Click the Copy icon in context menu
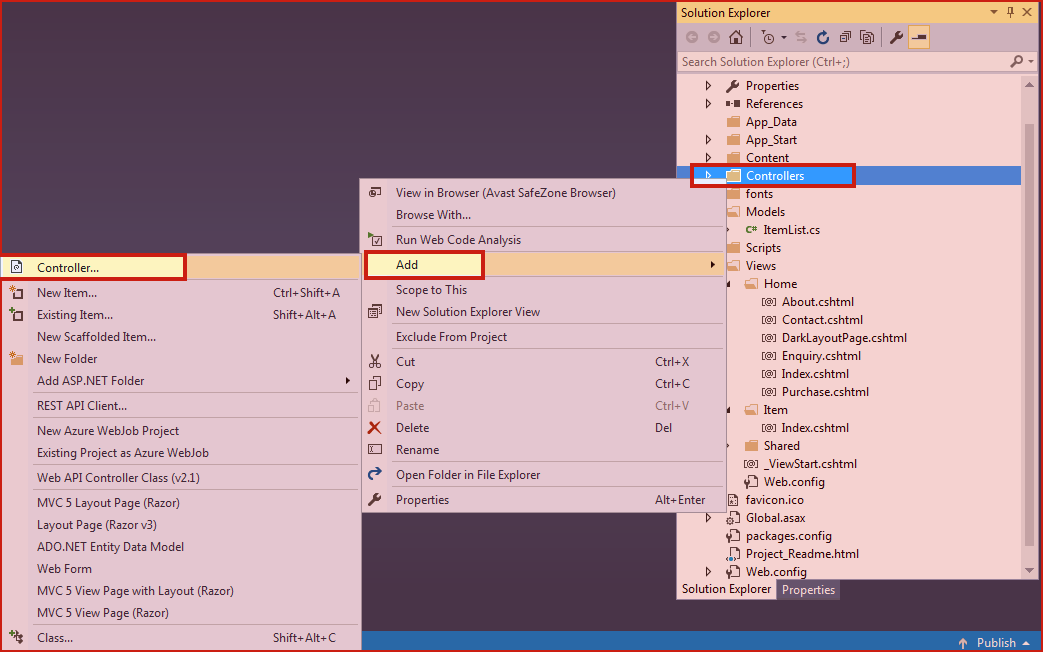 point(375,383)
